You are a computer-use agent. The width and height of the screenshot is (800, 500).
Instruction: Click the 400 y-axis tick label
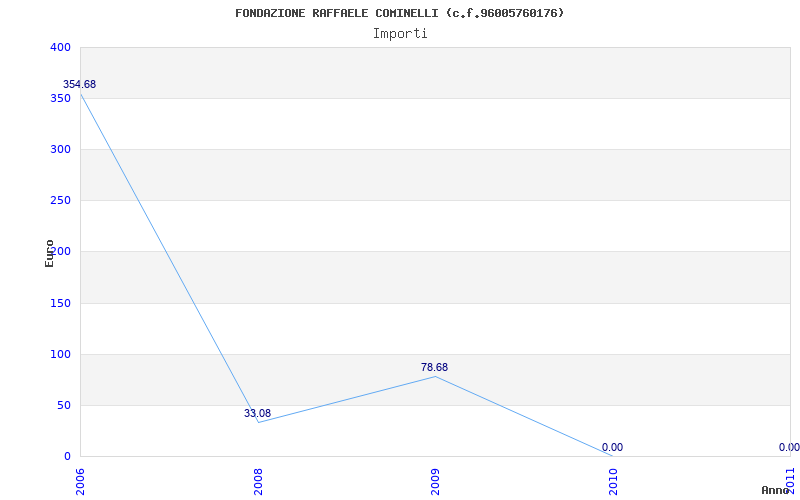(x=60, y=47)
